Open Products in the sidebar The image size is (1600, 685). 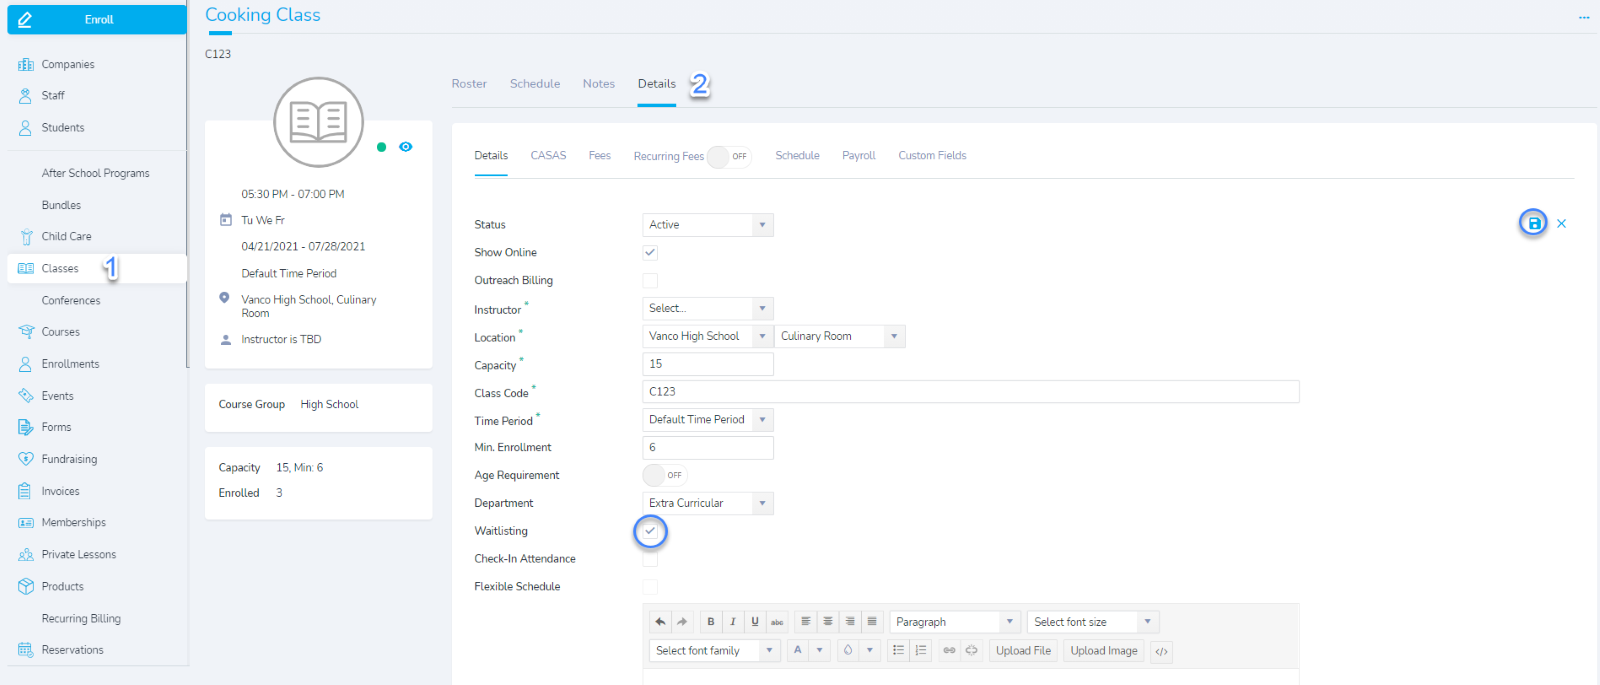tap(63, 587)
